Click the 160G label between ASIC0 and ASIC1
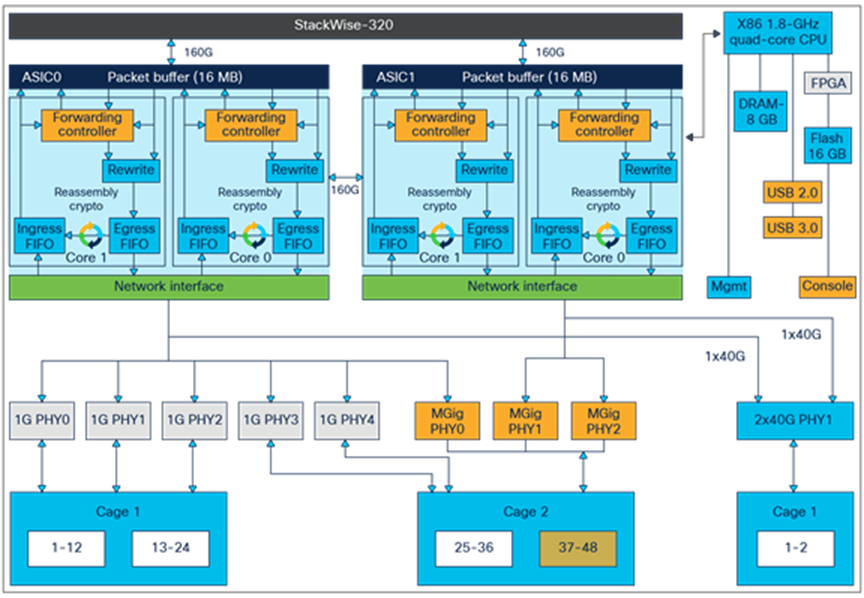Viewport: 864px width, 598px height. pyautogui.click(x=345, y=190)
